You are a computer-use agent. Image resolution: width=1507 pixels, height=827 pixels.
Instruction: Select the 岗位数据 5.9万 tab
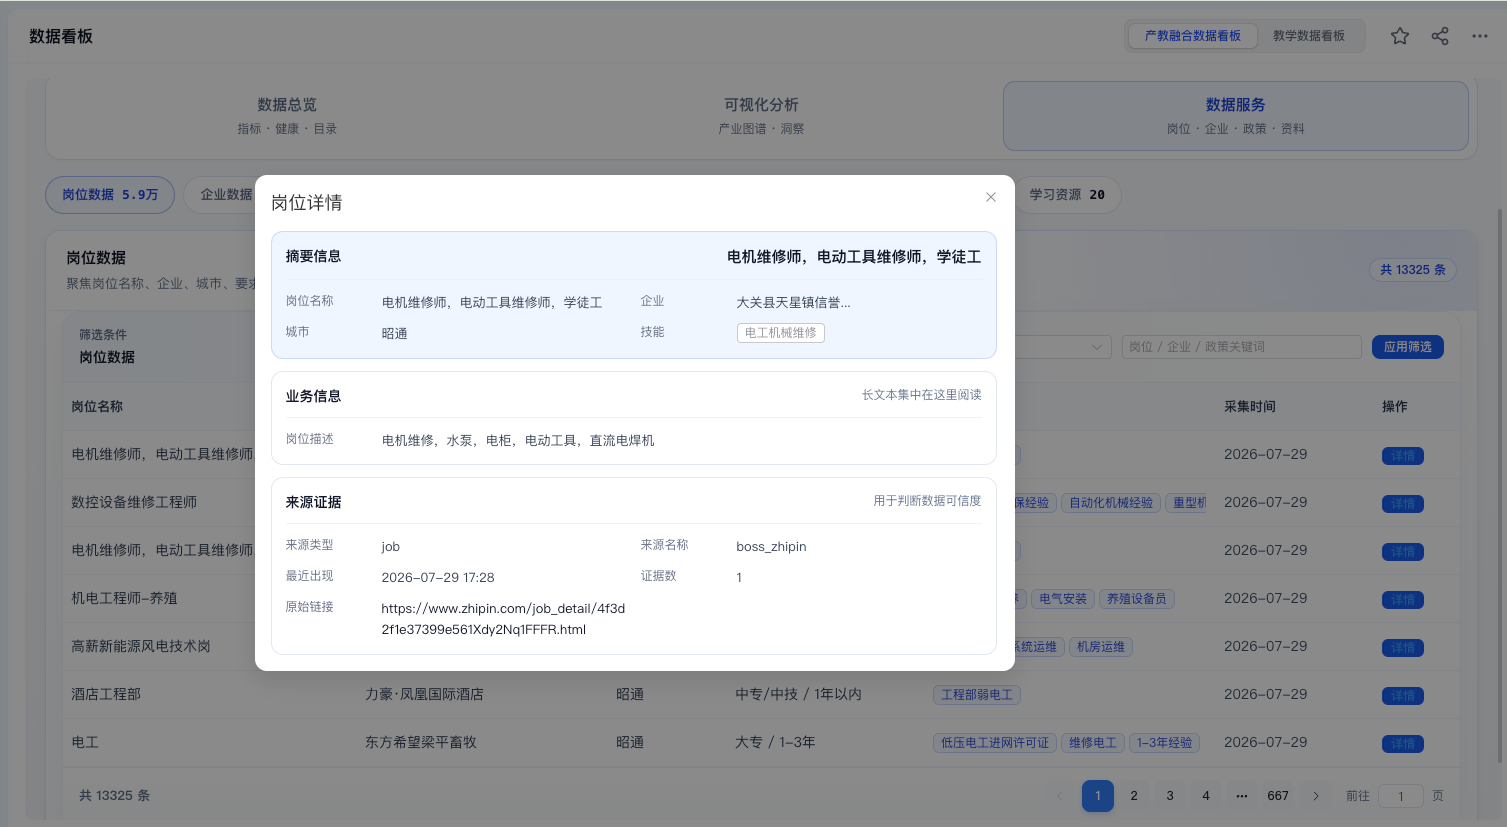110,195
